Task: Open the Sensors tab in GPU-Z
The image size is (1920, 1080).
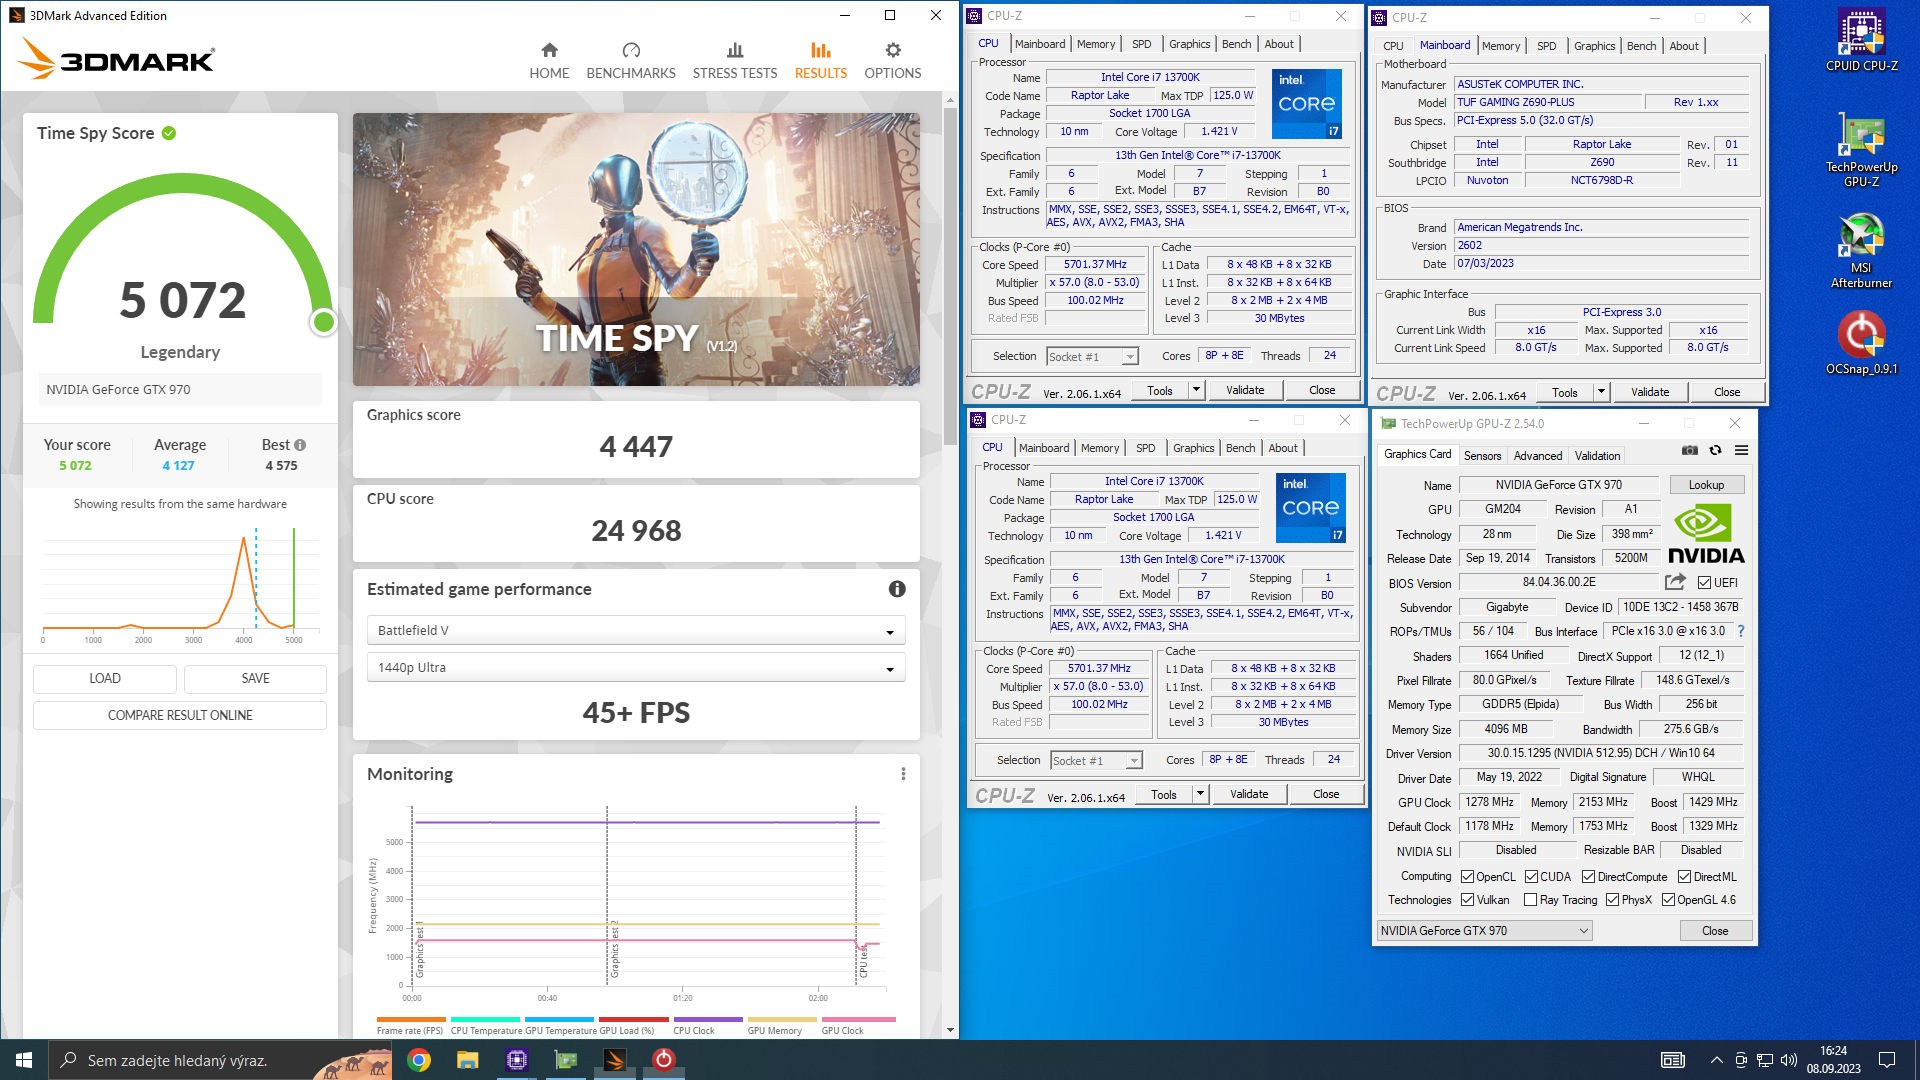Action: 1482,456
